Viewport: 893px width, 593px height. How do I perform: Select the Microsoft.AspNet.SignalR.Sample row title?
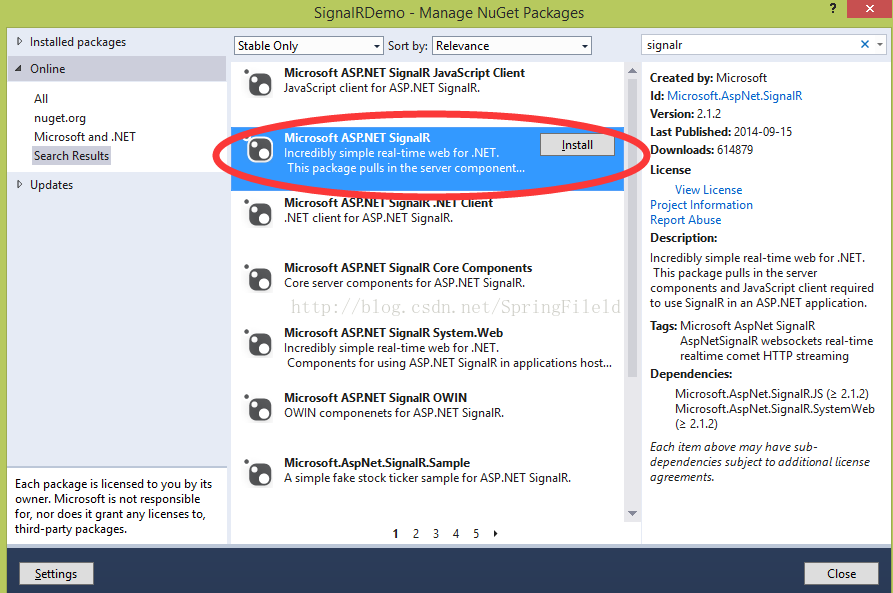[x=377, y=463]
